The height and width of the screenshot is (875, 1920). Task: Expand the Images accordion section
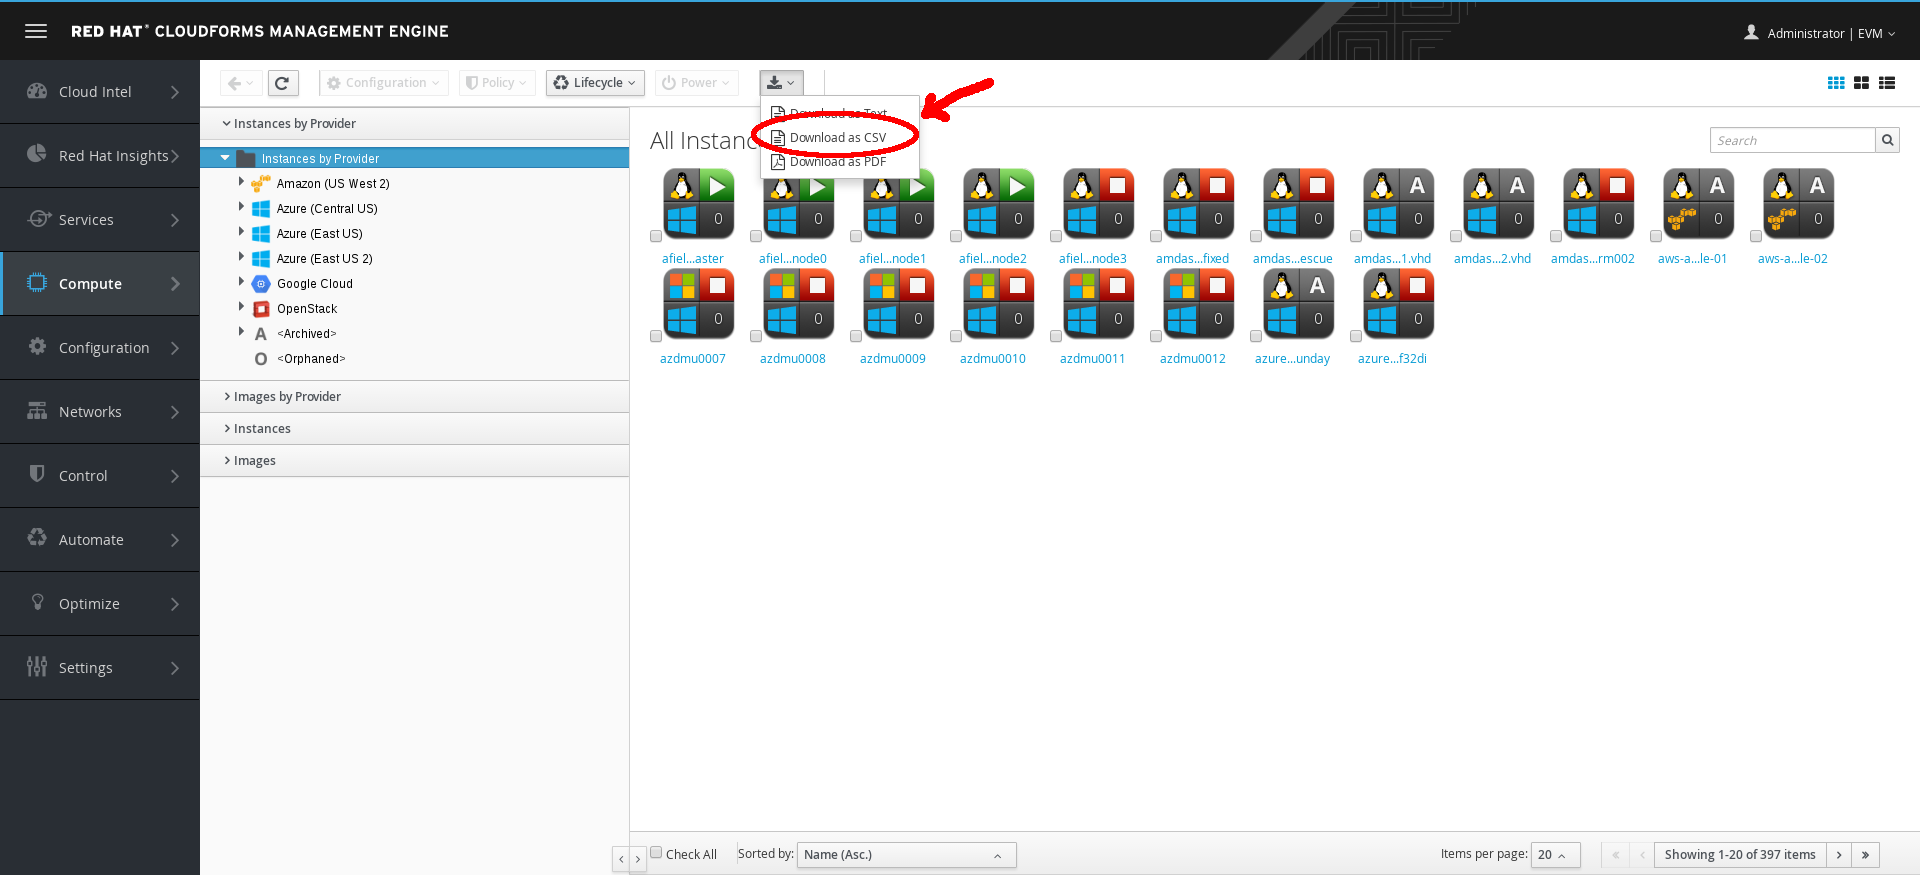[414, 461]
